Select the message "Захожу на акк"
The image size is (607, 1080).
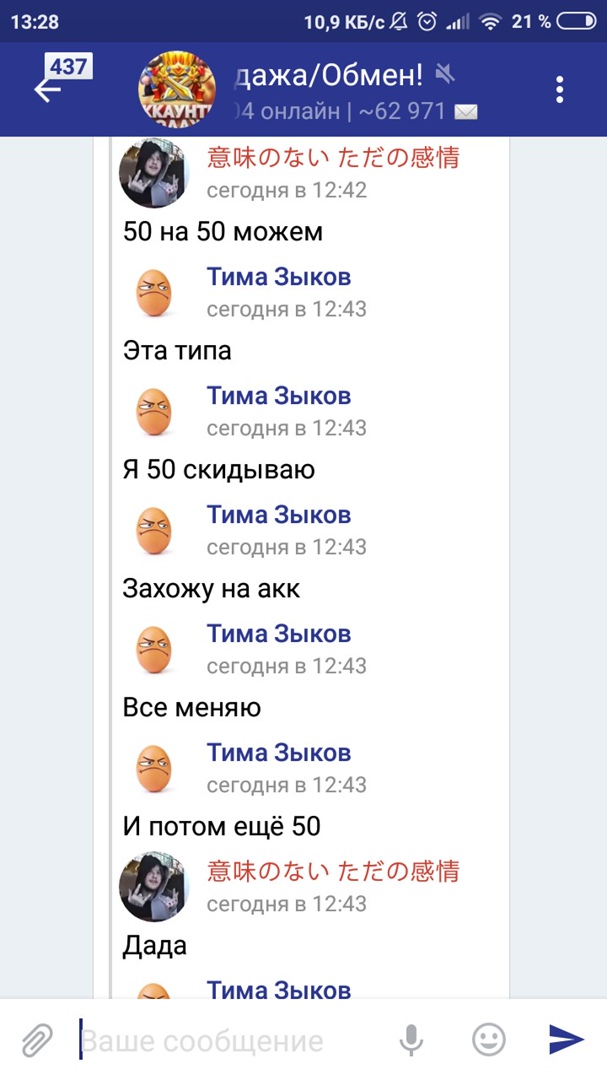pos(211,589)
